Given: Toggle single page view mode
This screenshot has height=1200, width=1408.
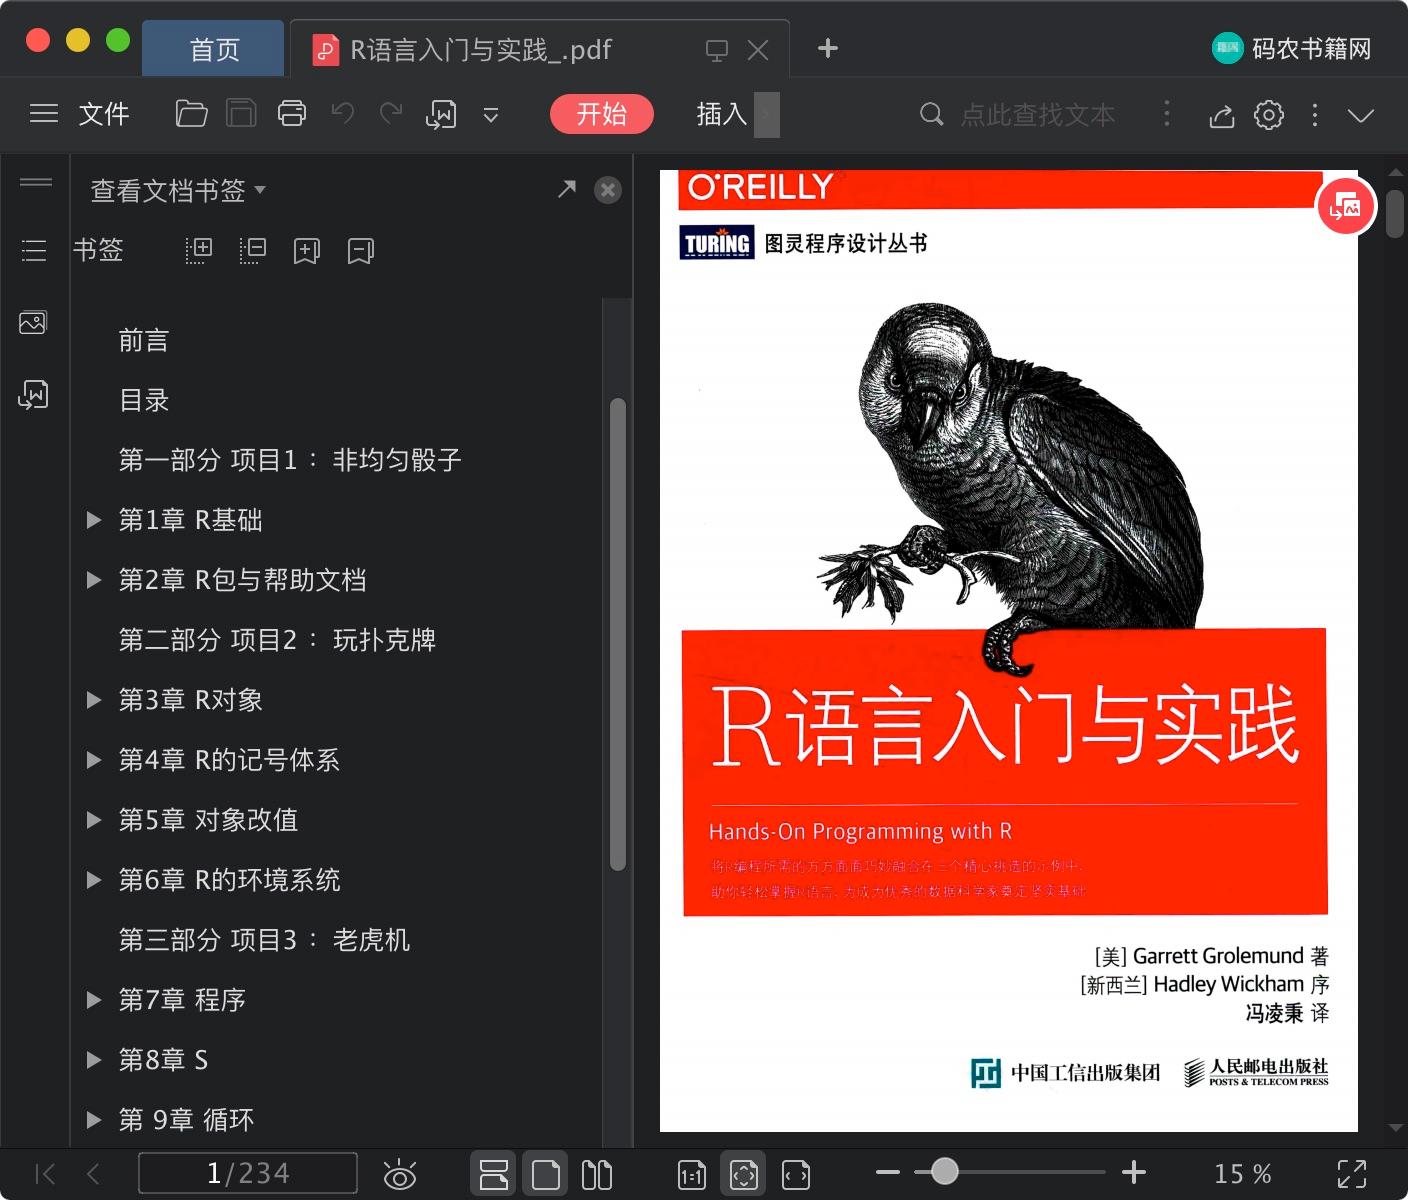Looking at the screenshot, I should (546, 1174).
